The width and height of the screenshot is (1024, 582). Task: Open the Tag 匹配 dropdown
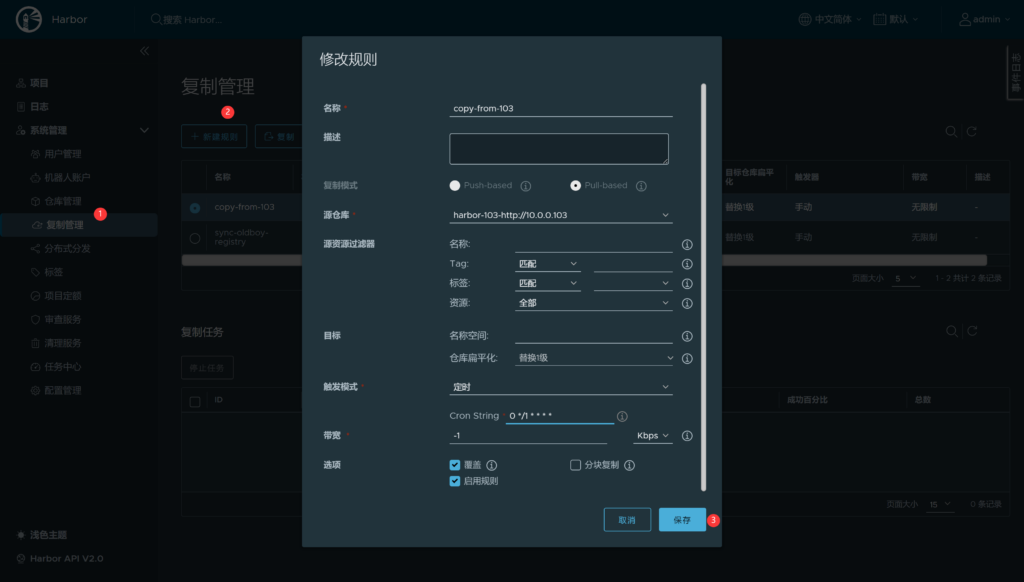547,264
